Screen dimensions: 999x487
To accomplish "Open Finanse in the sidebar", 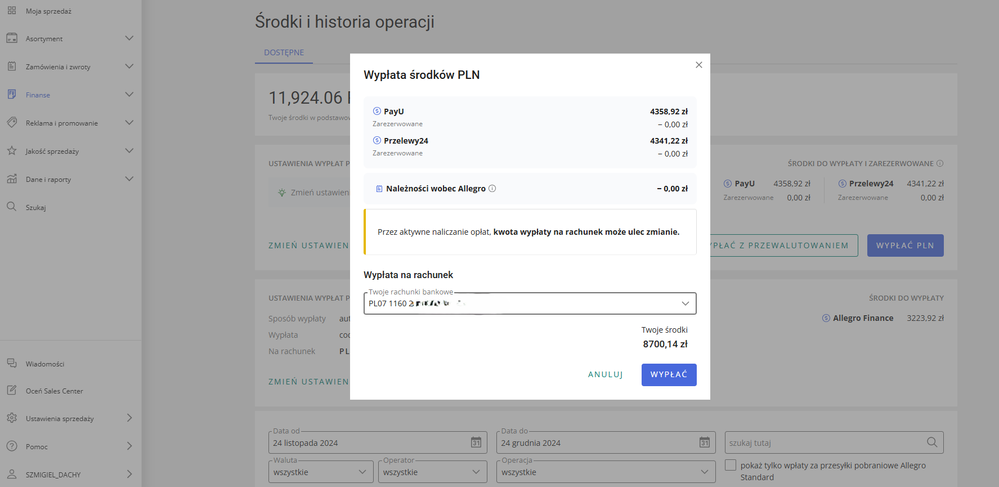I will point(38,95).
